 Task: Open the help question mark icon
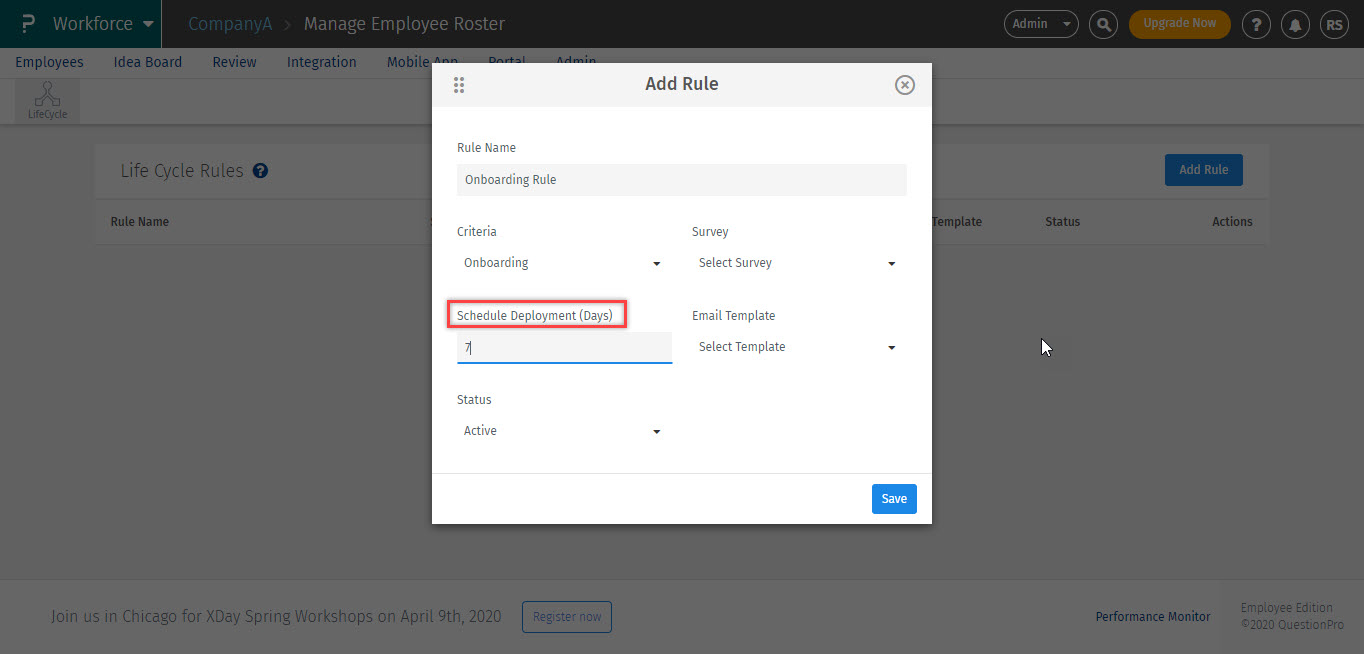tap(1256, 24)
